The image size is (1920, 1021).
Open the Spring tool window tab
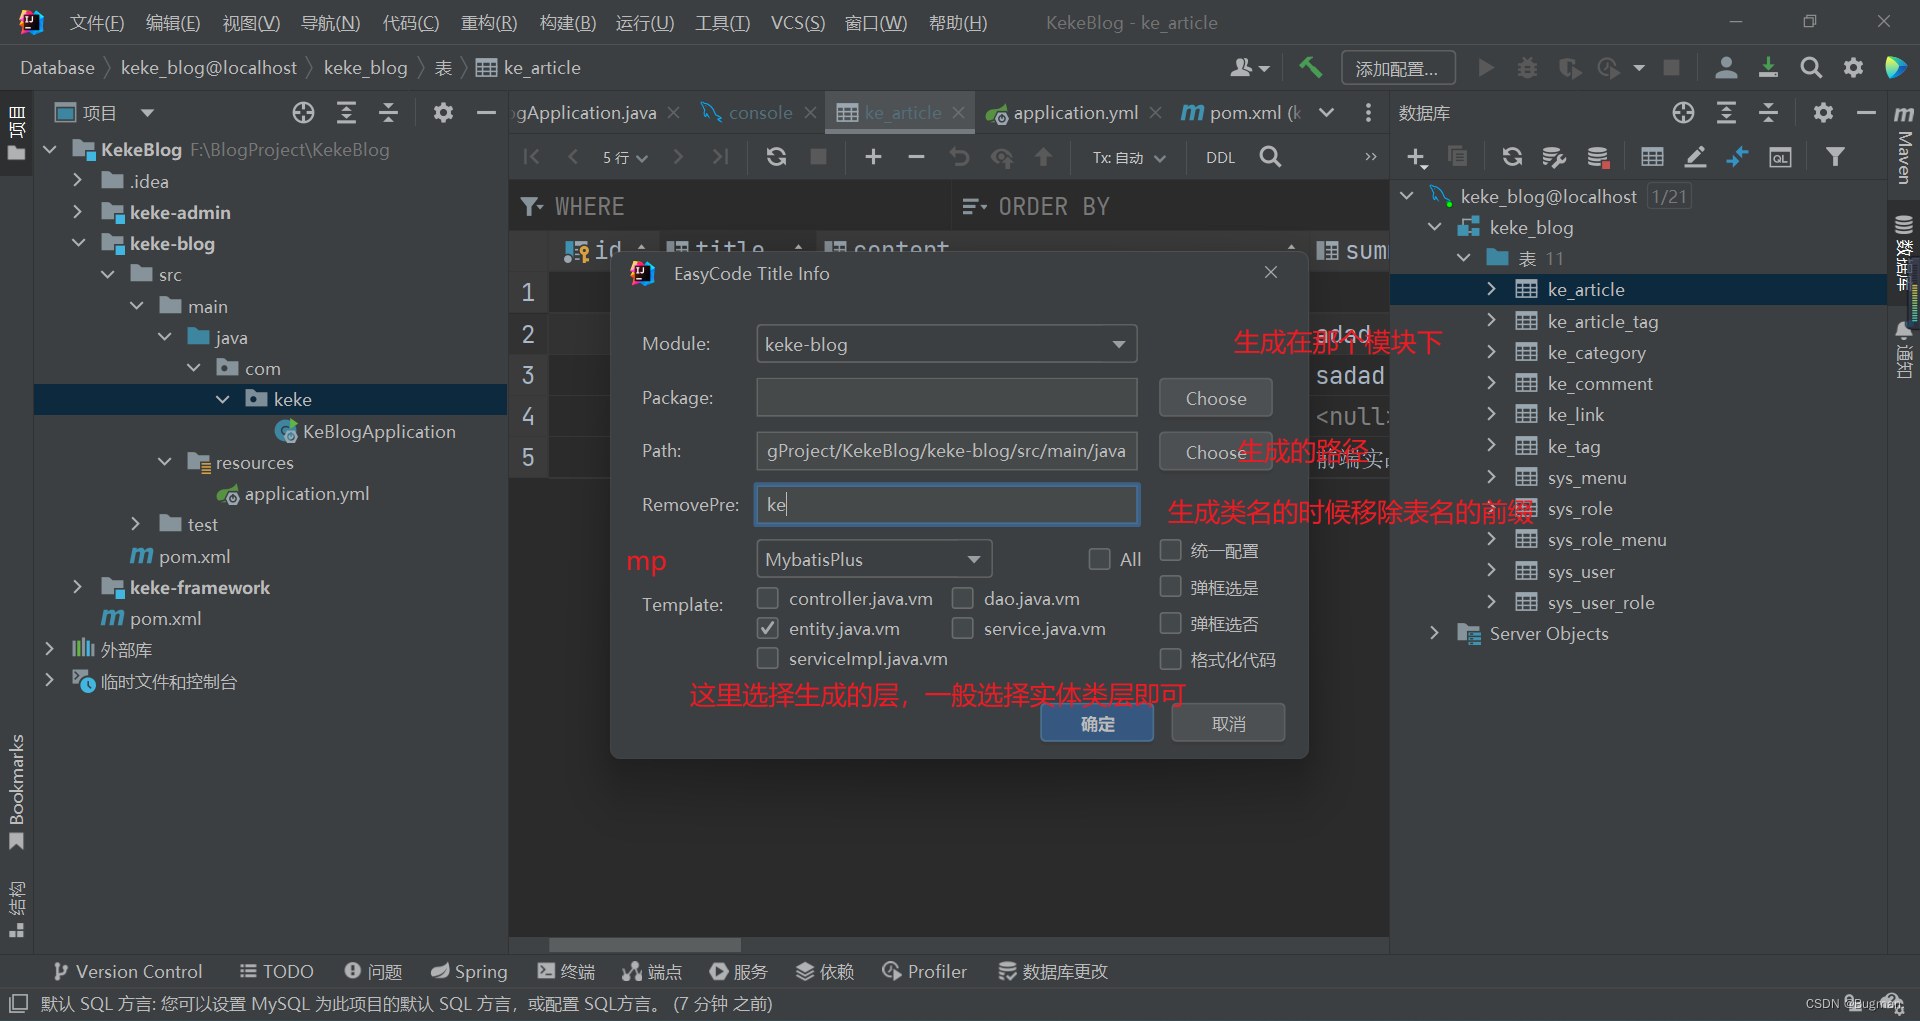(469, 971)
